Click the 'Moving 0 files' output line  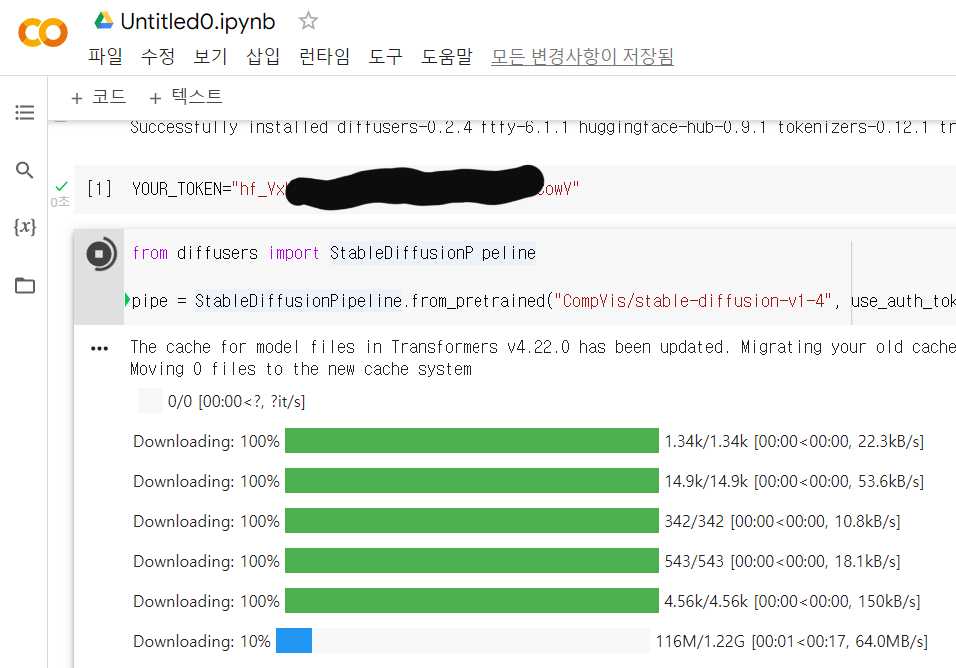[301, 369]
